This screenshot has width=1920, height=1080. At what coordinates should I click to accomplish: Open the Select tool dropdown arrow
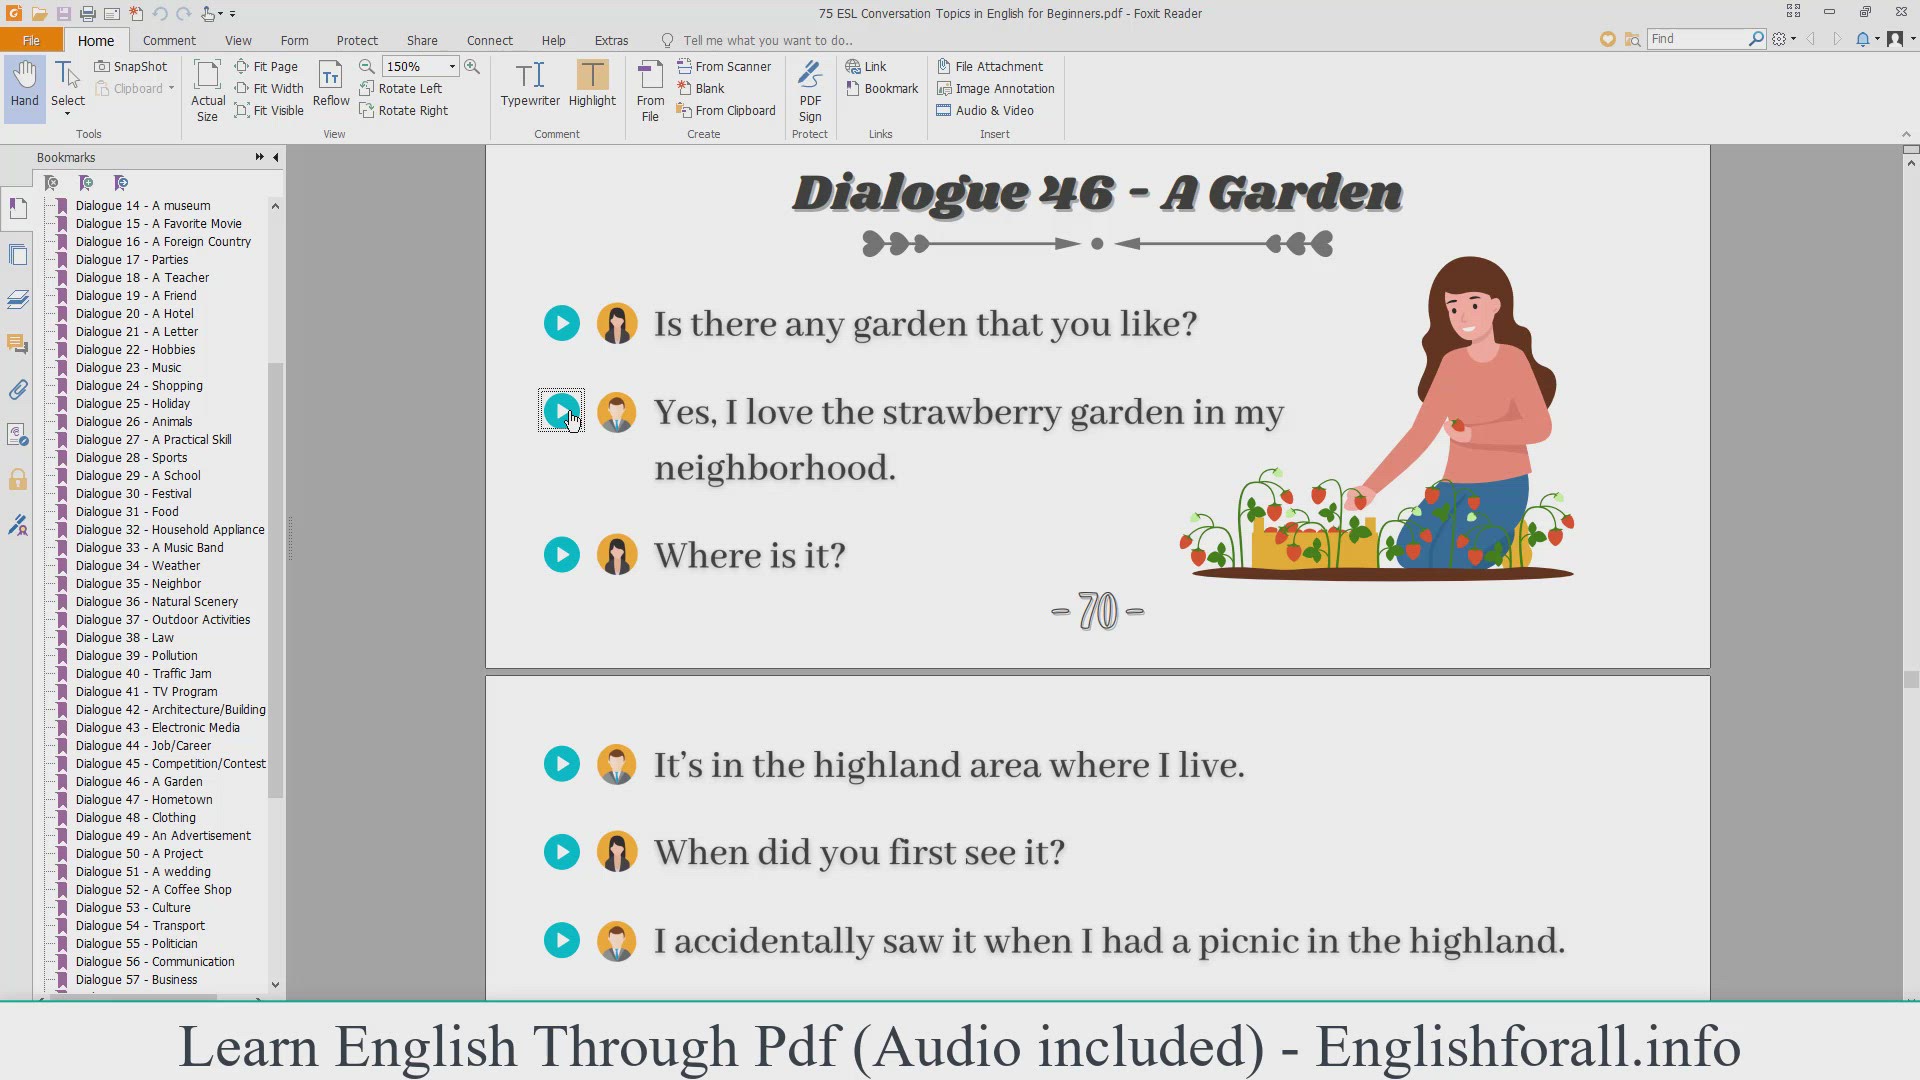pyautogui.click(x=68, y=115)
